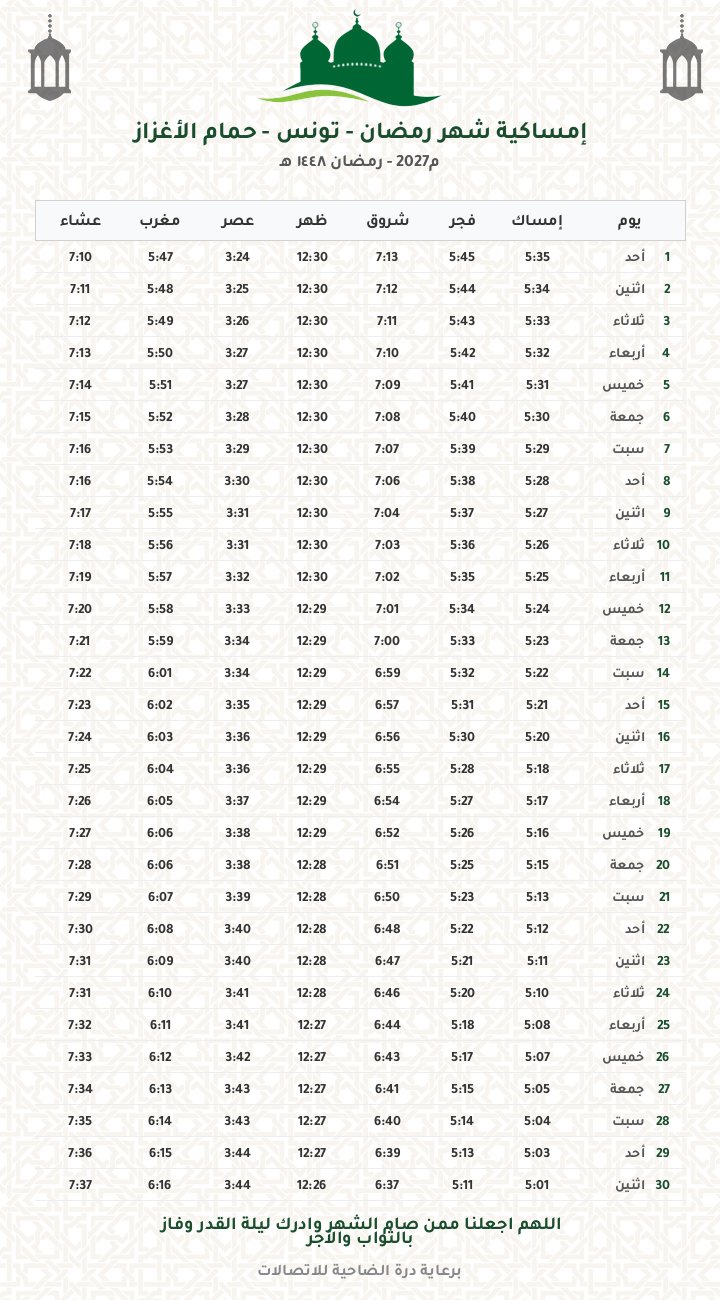Click the green supplication text اللهم اجعلنا
The height and width of the screenshot is (1300, 720).
360,1231
